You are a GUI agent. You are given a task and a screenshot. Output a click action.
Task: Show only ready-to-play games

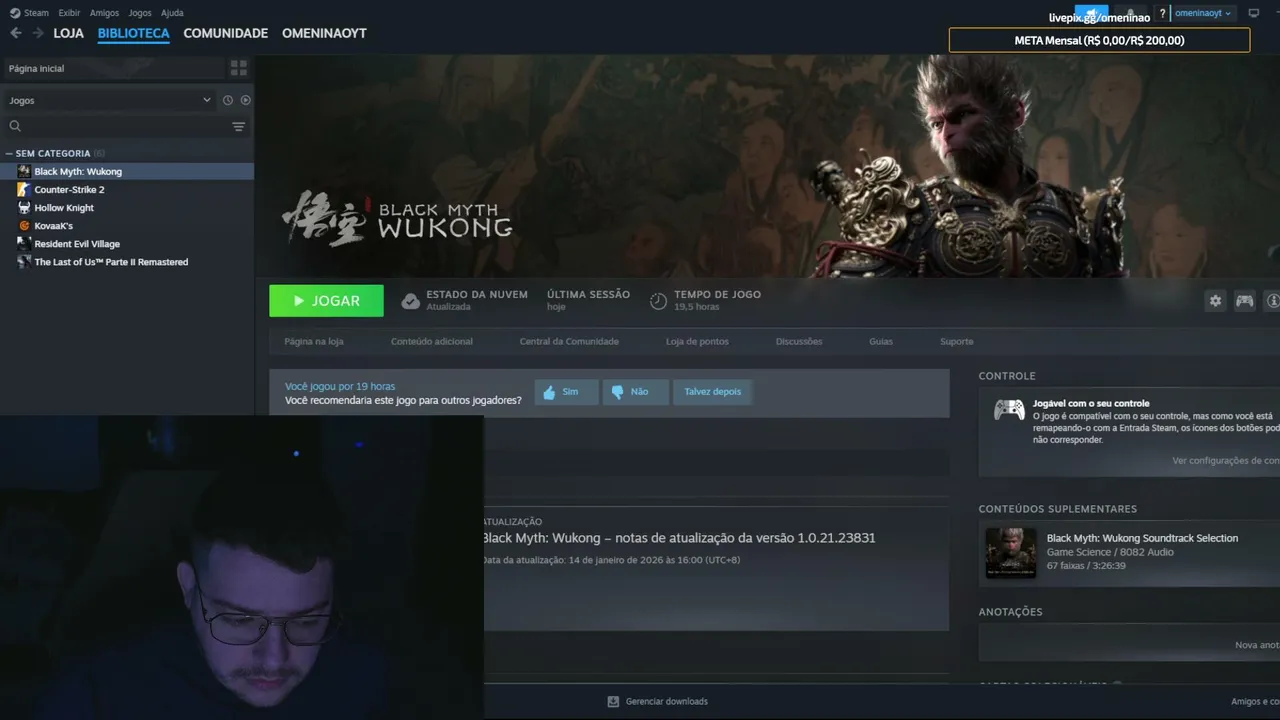tap(246, 100)
